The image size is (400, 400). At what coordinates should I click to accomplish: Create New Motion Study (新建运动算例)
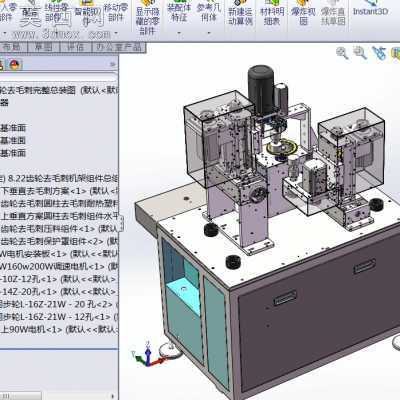240,14
